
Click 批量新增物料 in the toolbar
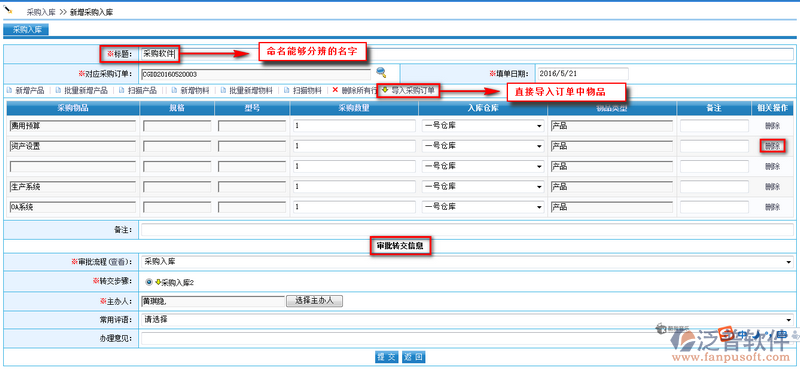pyautogui.click(x=246, y=90)
